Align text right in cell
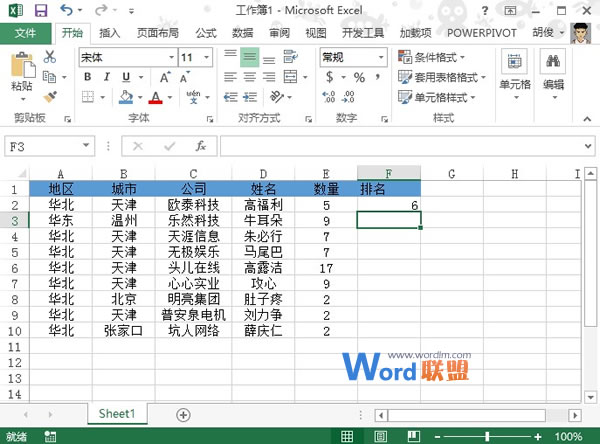 pyautogui.click(x=269, y=77)
